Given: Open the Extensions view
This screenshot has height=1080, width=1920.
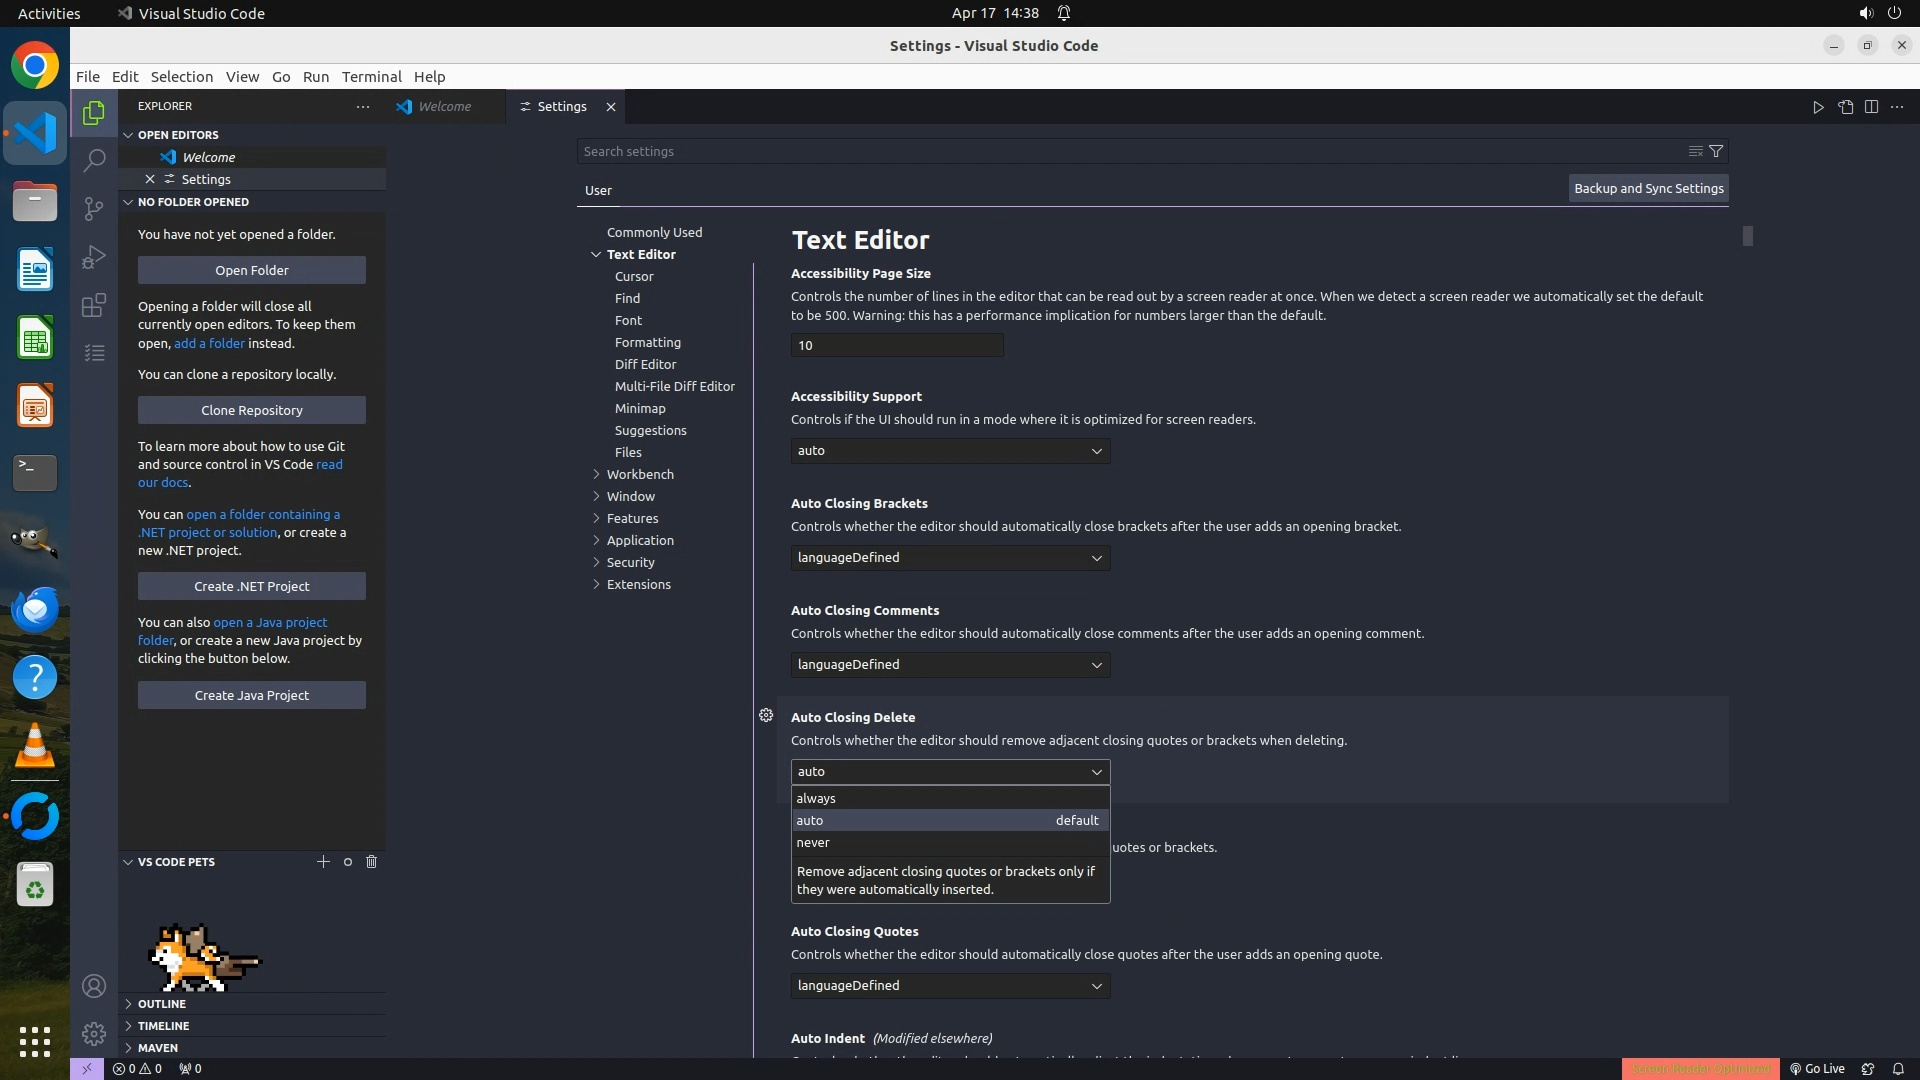Looking at the screenshot, I should point(94,305).
